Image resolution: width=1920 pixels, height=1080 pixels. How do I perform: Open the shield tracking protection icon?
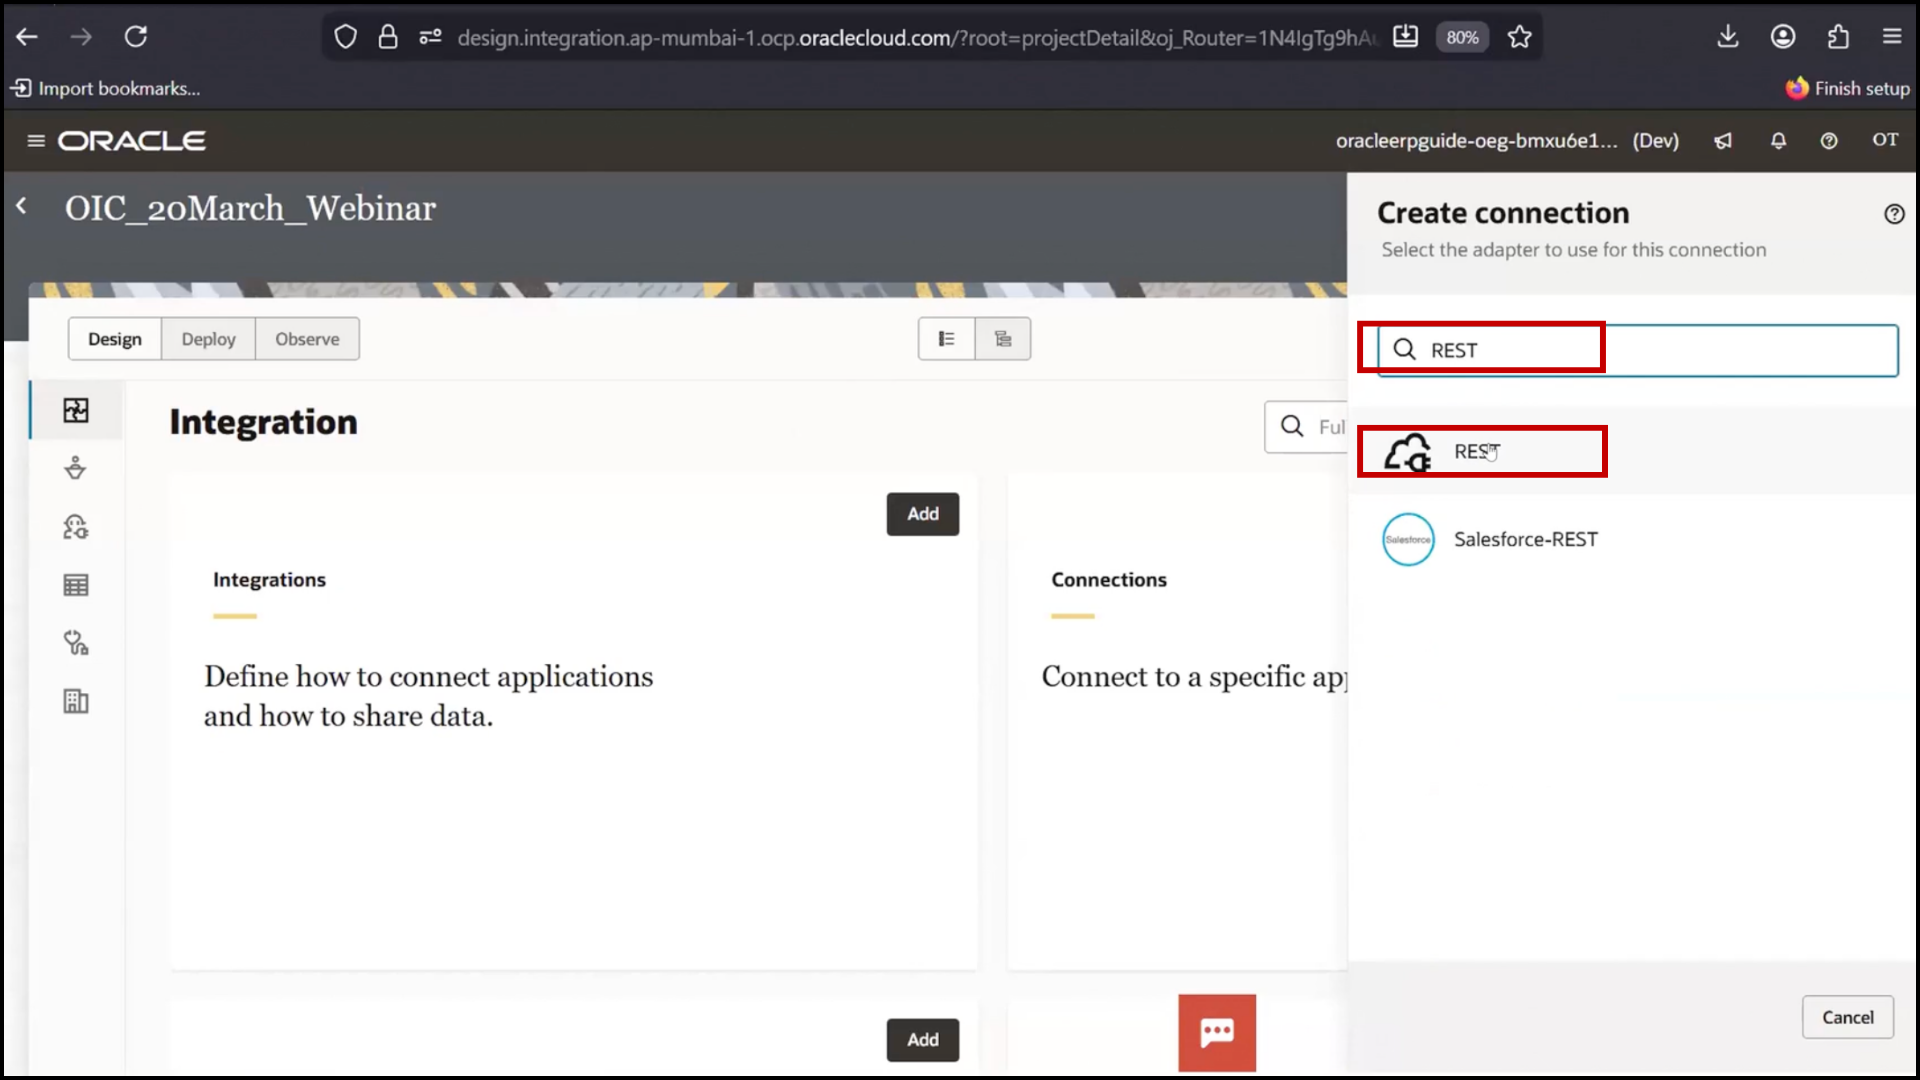[x=345, y=37]
